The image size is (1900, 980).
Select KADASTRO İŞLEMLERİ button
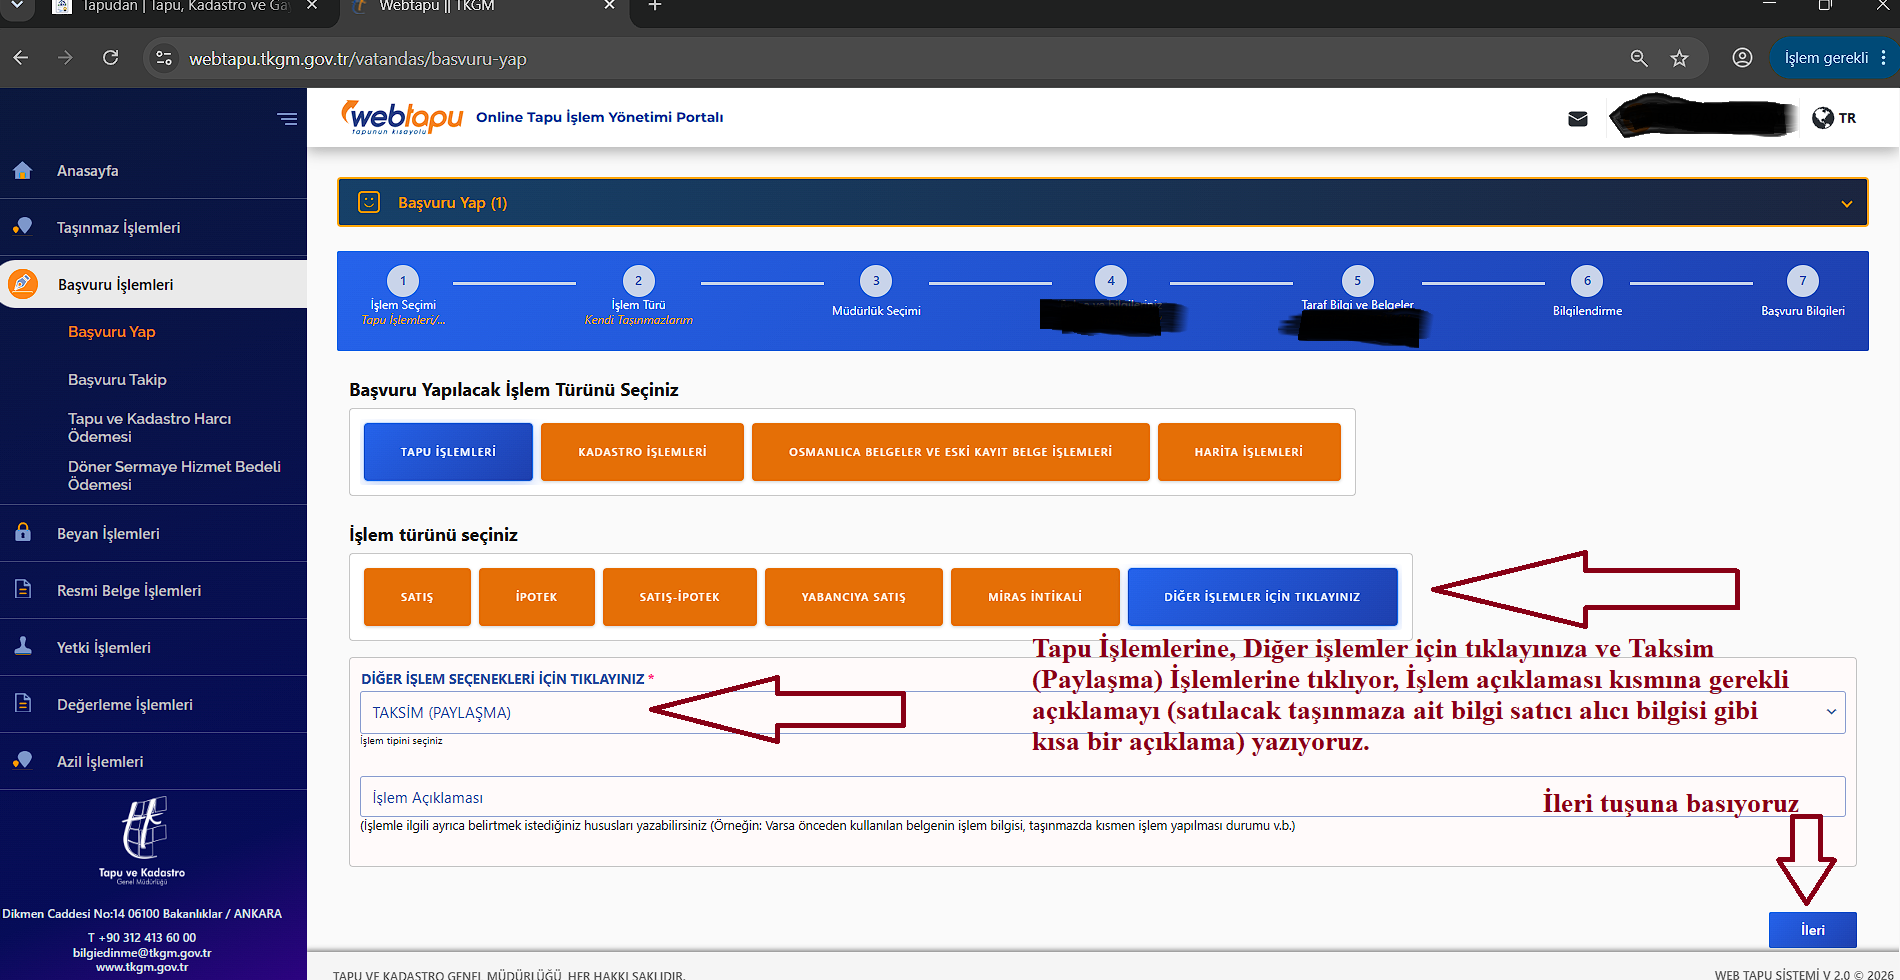[x=642, y=452]
